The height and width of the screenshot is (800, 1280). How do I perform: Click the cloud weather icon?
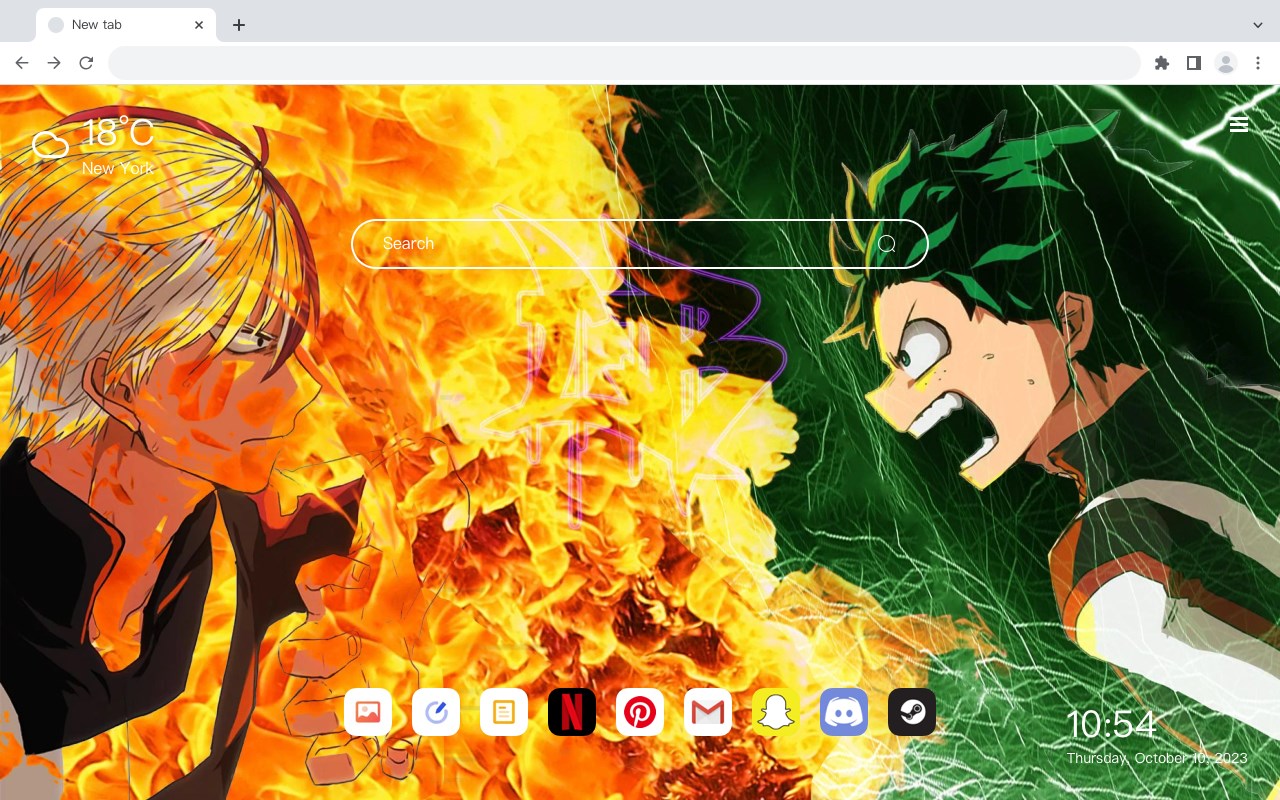[x=50, y=145]
